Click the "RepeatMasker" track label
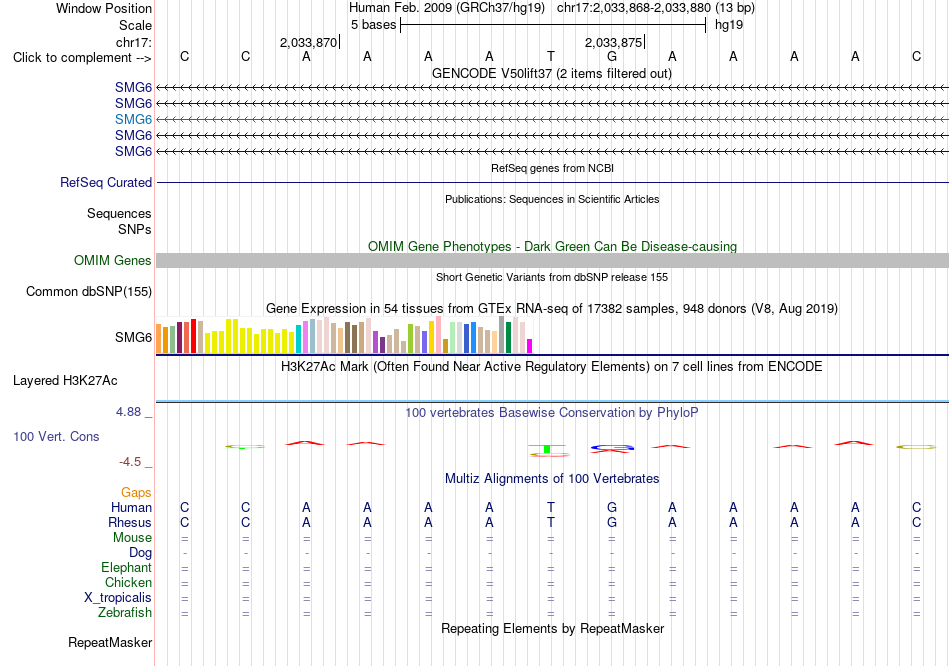 (110, 642)
